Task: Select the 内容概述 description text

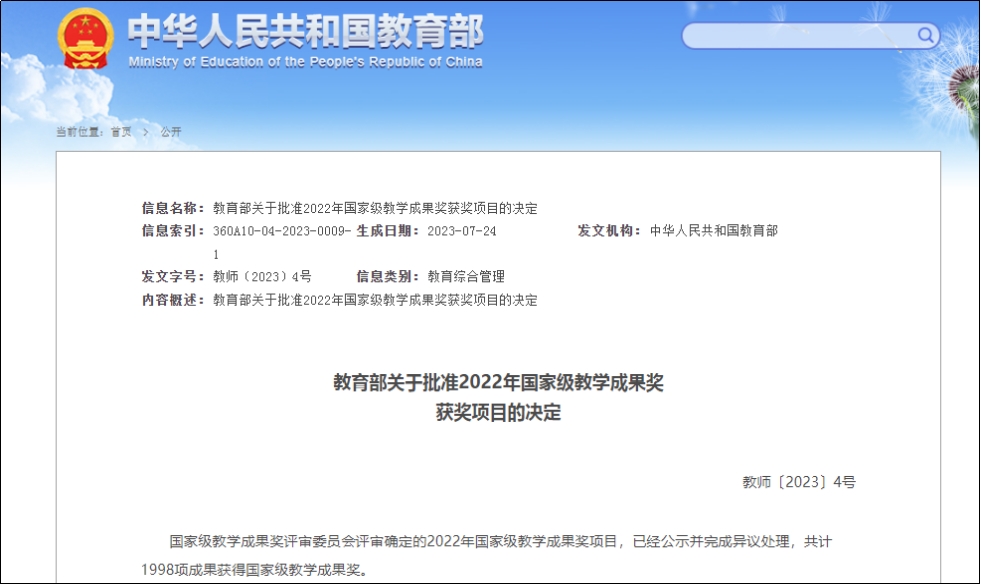Action: 375,300
